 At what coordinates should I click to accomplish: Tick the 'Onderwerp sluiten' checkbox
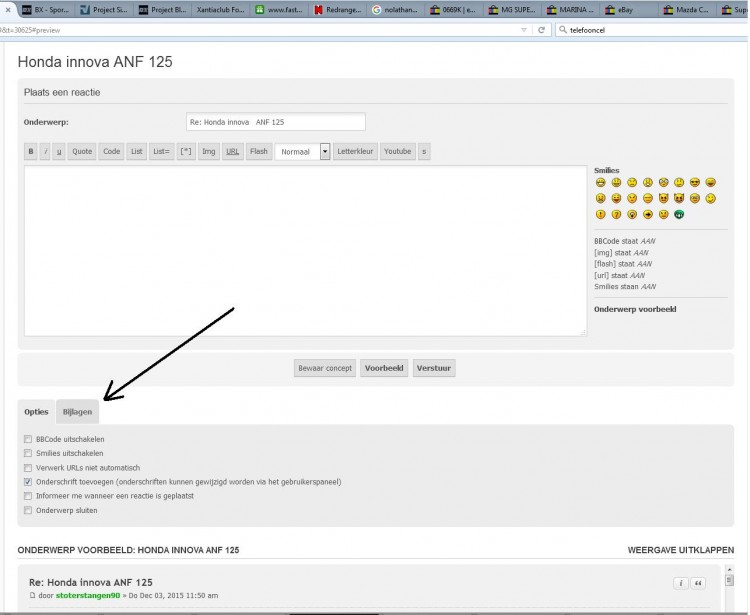pyautogui.click(x=28, y=510)
